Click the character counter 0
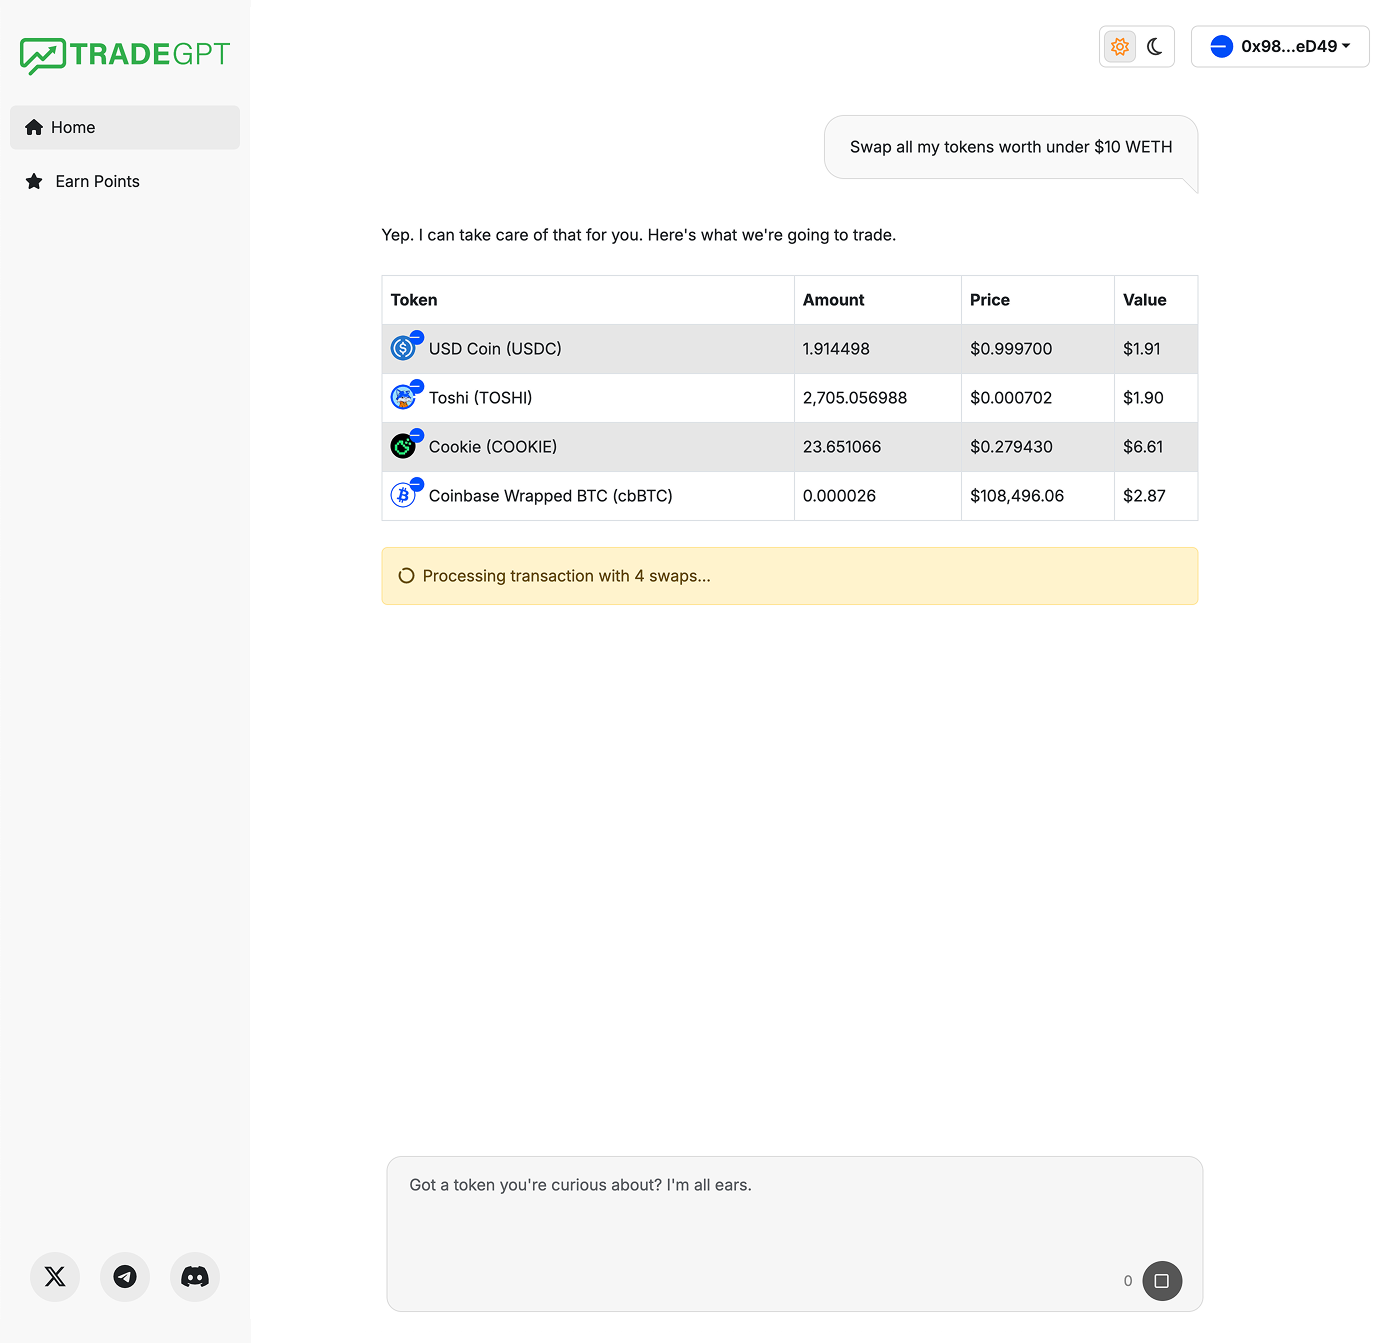The height and width of the screenshot is (1343, 1393). tap(1128, 1281)
